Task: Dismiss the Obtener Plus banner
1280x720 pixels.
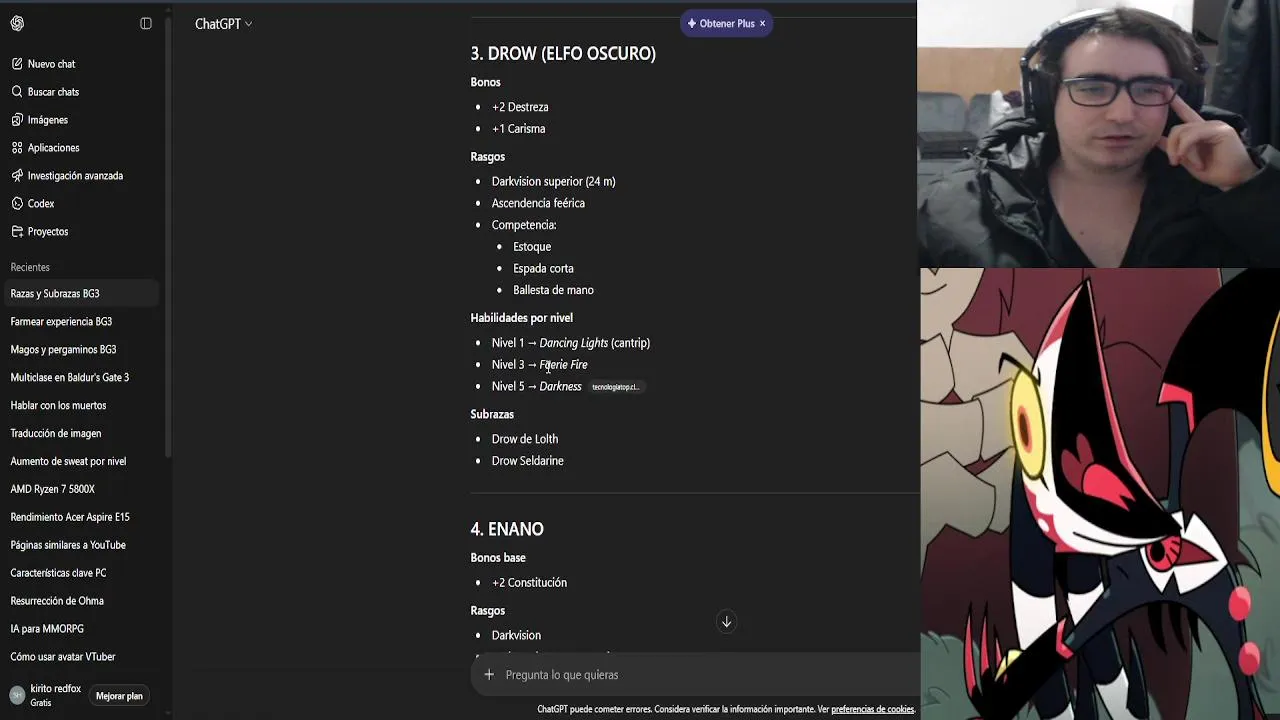Action: pyautogui.click(x=762, y=23)
